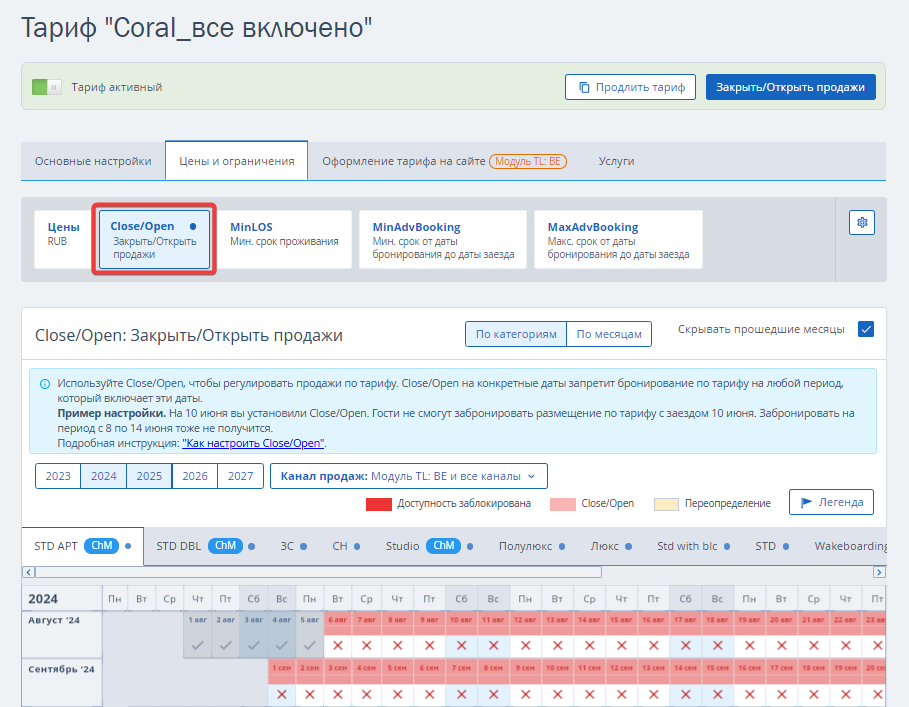Image resolution: width=909 pixels, height=707 pixels.
Task: Open the Wakeboarding category tab
Action: point(850,546)
